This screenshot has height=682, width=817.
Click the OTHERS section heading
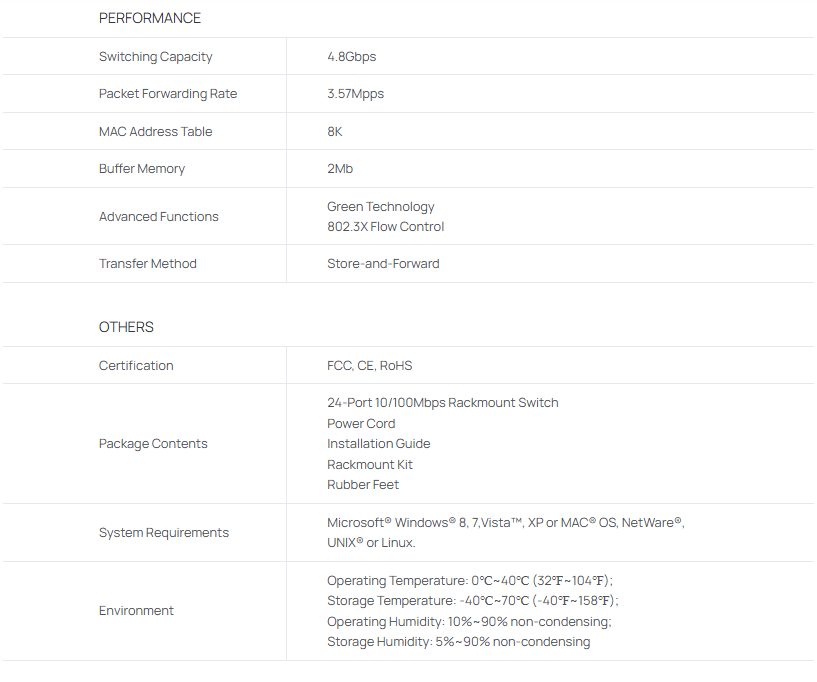tap(126, 327)
